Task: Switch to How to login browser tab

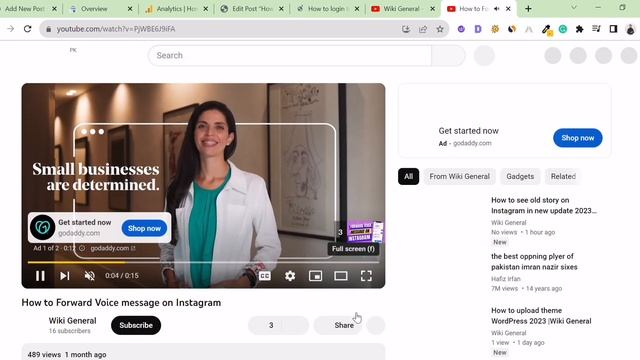Action: pyautogui.click(x=326, y=9)
